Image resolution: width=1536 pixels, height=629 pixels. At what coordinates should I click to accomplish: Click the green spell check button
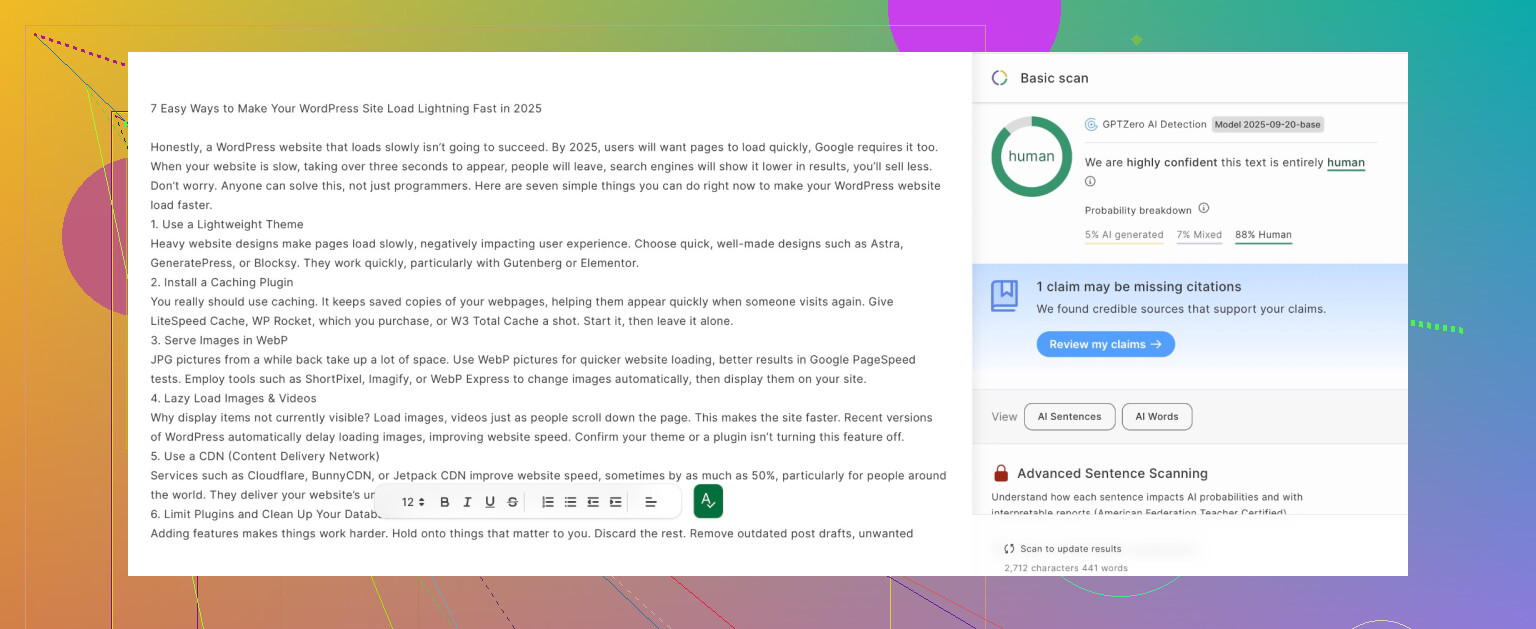pyautogui.click(x=708, y=501)
